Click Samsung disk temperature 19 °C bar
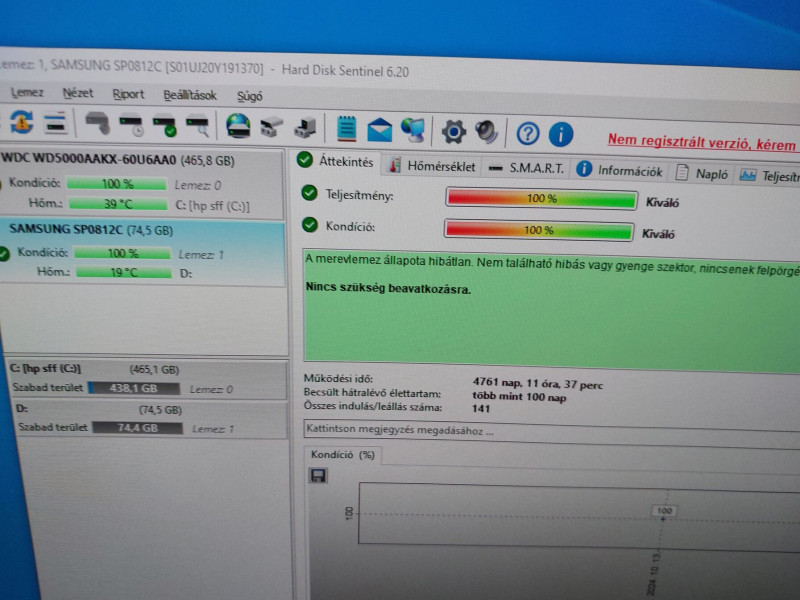The image size is (800, 600). [x=124, y=272]
